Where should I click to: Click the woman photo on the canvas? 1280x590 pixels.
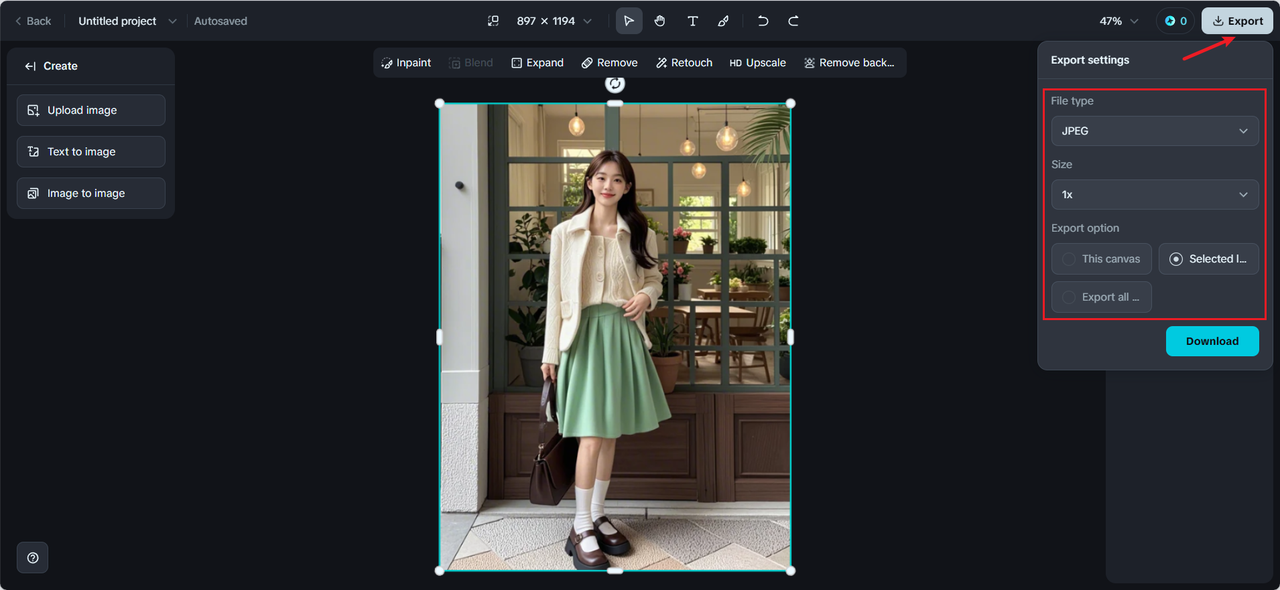click(615, 337)
